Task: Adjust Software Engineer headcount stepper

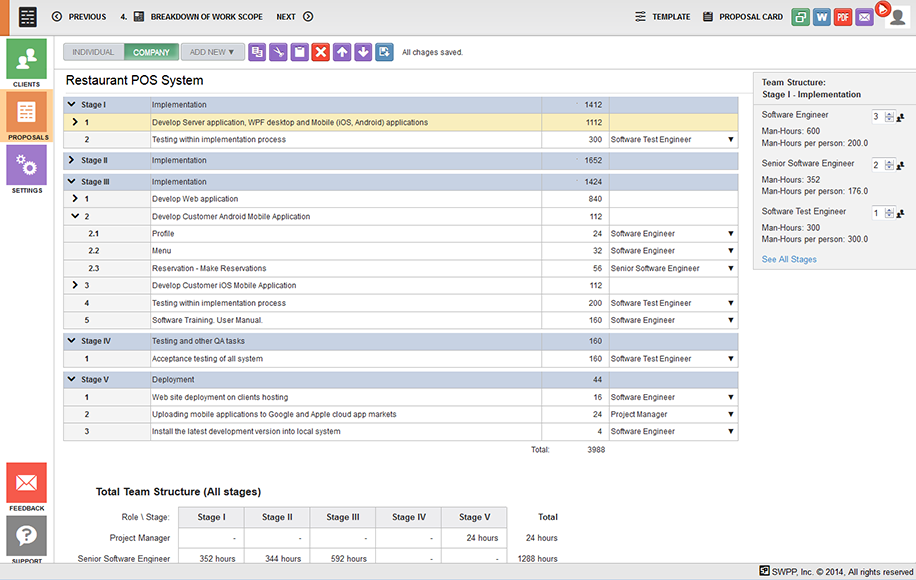Action: click(889, 117)
